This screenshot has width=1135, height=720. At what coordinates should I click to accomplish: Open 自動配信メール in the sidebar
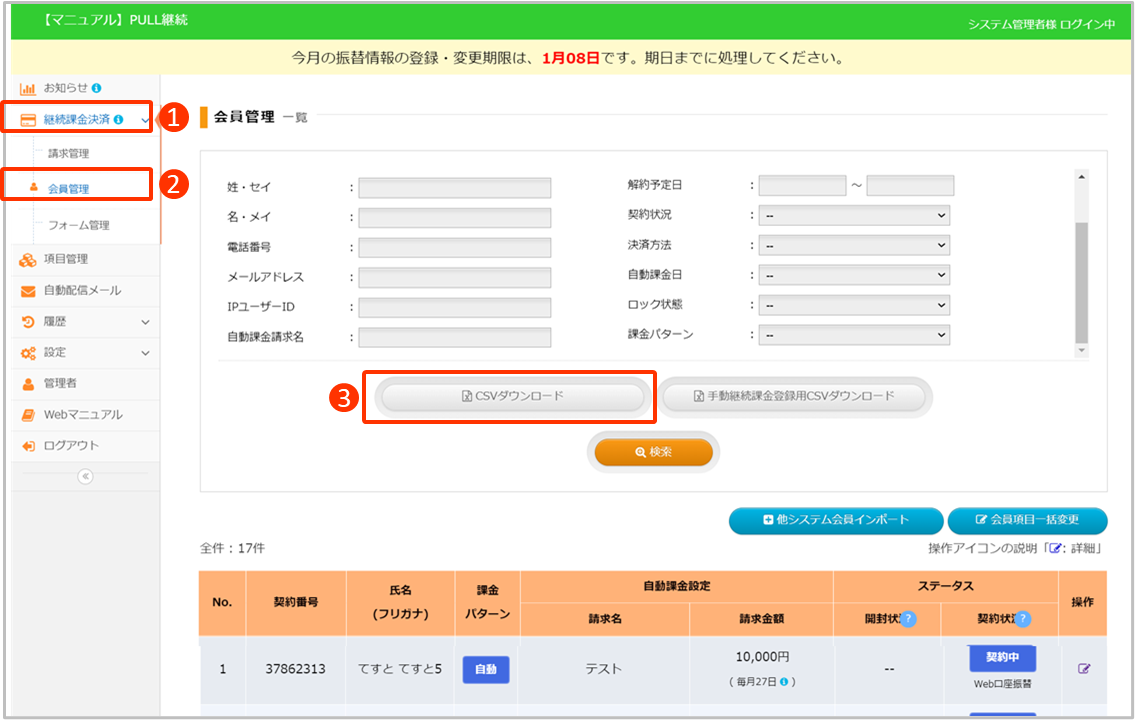click(x=82, y=291)
